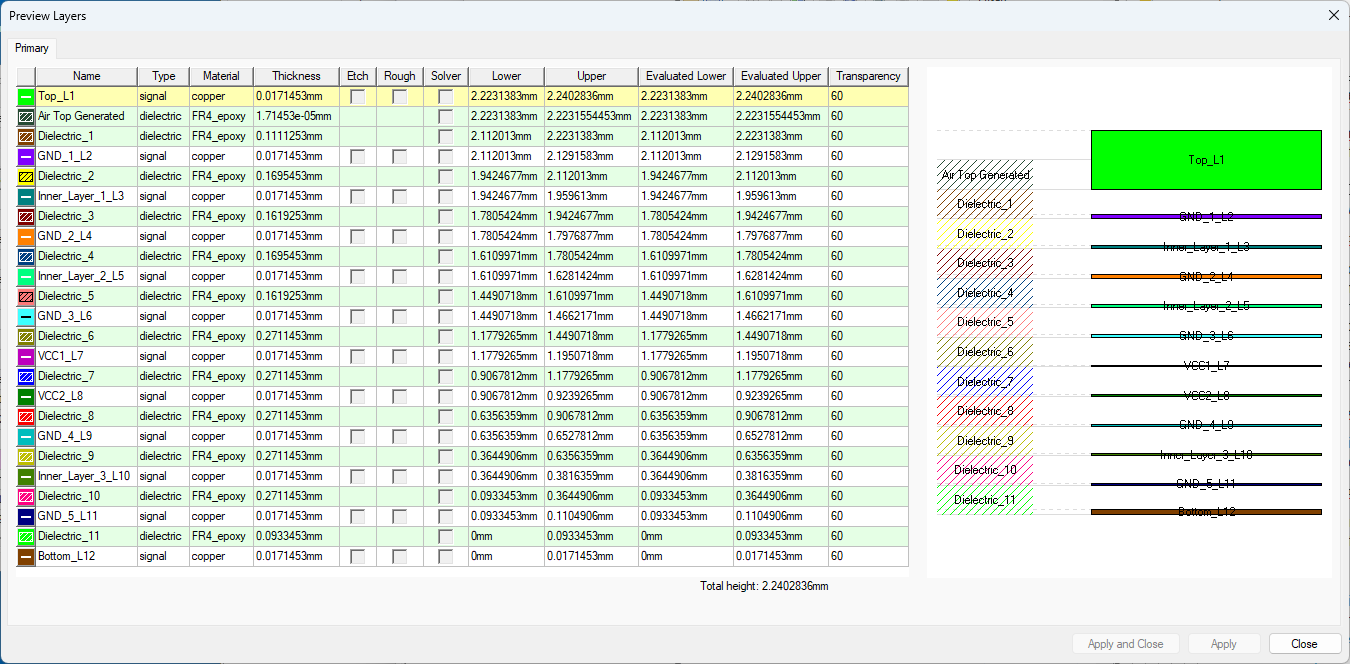Image resolution: width=1350 pixels, height=664 pixels.
Task: Click the GND_3_L6 cyan color swatch
Action: [x=25, y=316]
